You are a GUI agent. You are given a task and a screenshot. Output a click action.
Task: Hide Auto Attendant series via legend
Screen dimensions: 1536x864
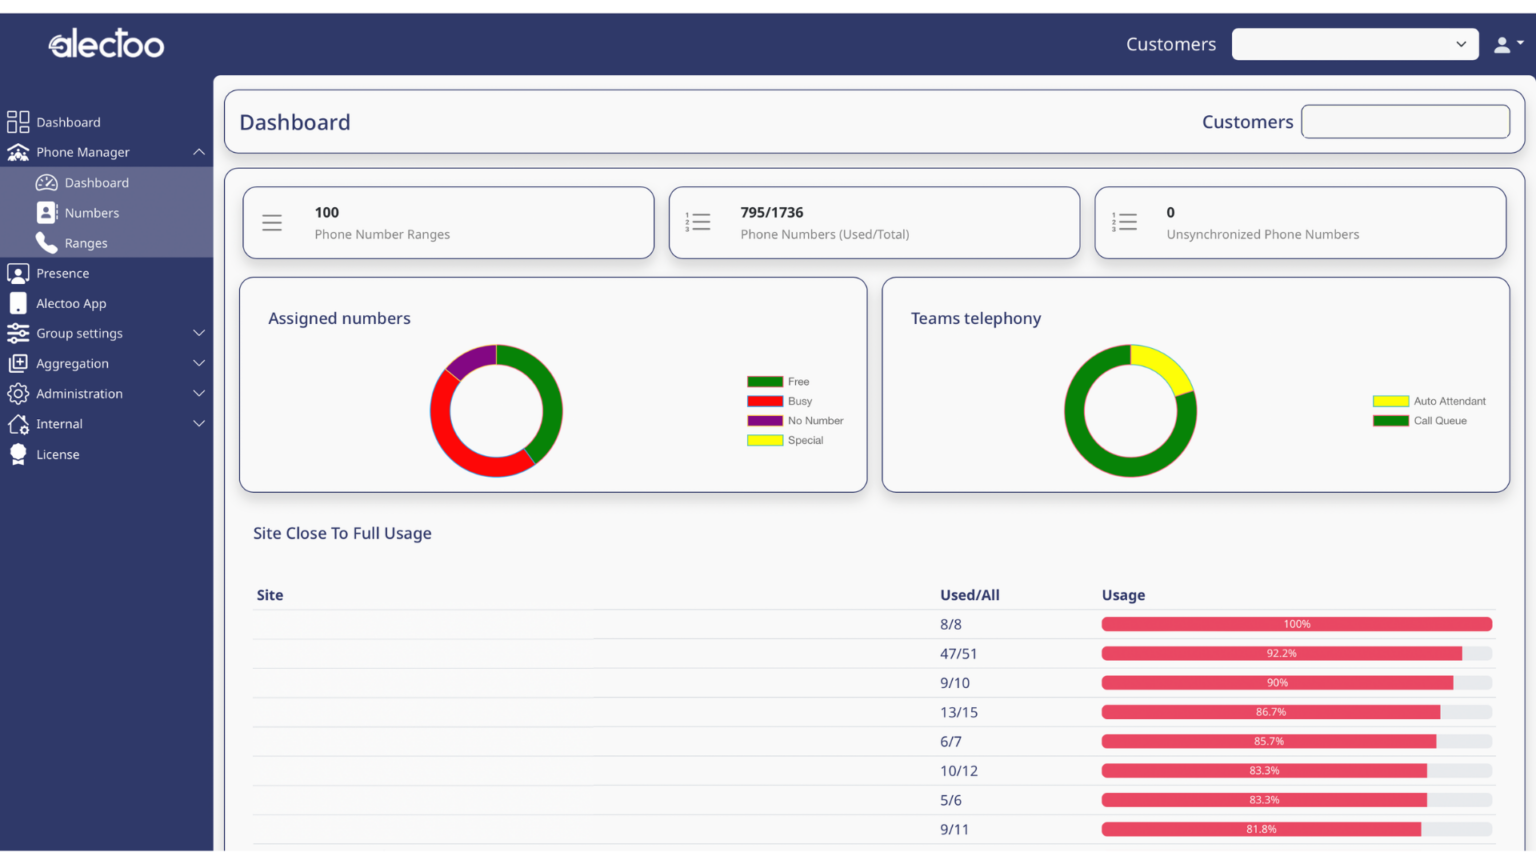point(1429,401)
